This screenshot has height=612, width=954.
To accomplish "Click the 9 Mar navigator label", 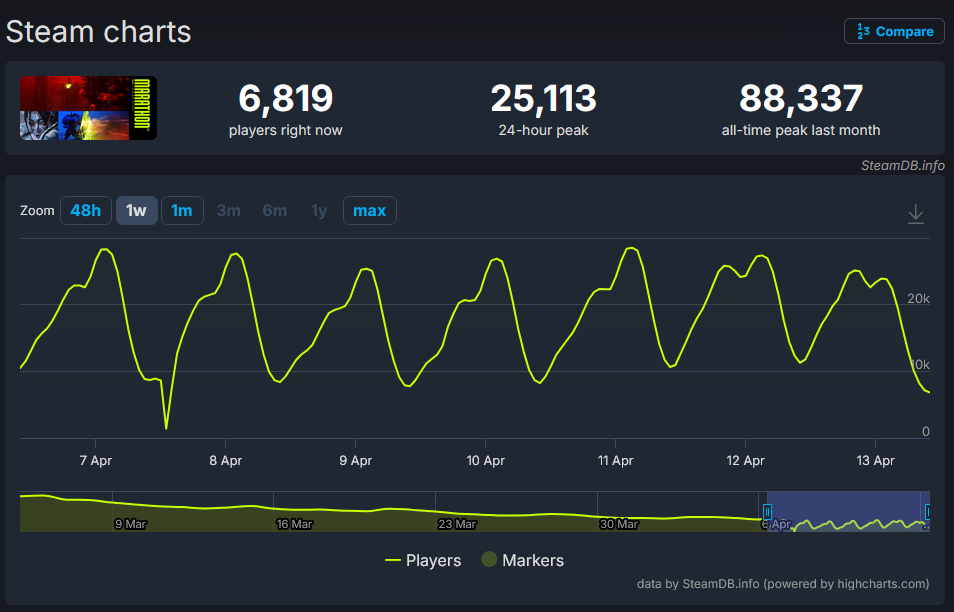I will pos(131,524).
